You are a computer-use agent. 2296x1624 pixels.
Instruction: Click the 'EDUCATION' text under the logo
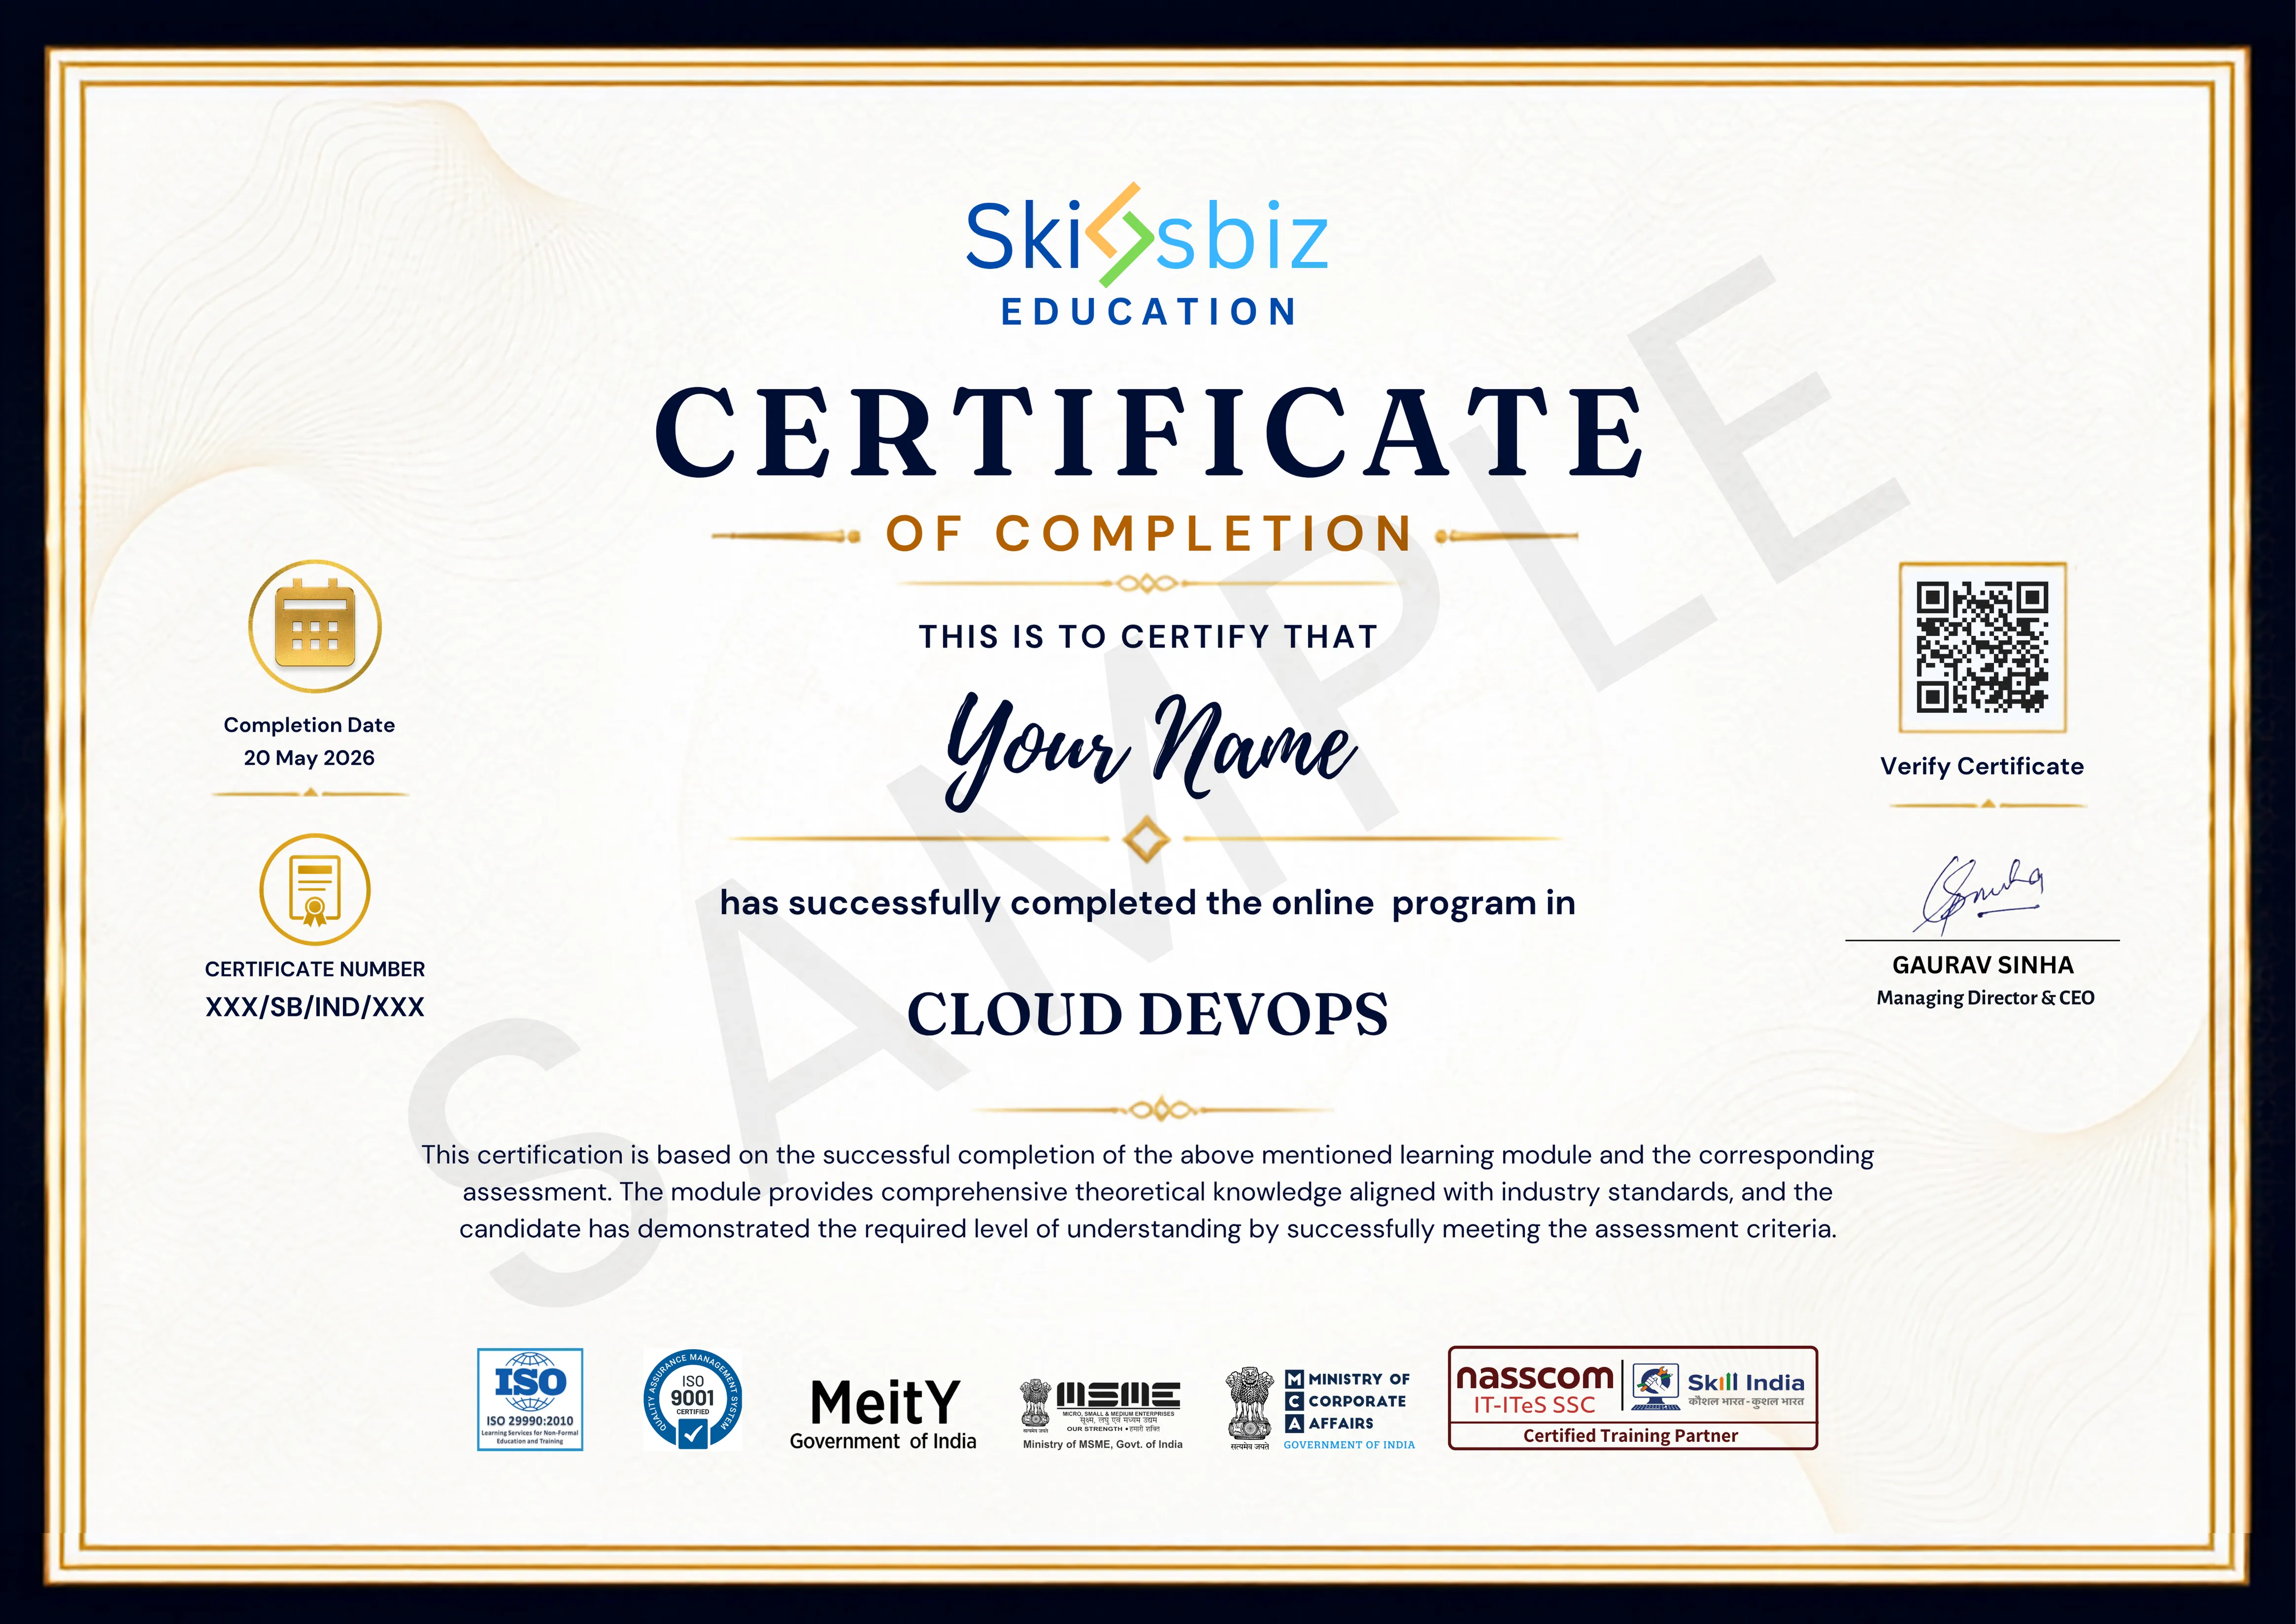(x=1149, y=312)
